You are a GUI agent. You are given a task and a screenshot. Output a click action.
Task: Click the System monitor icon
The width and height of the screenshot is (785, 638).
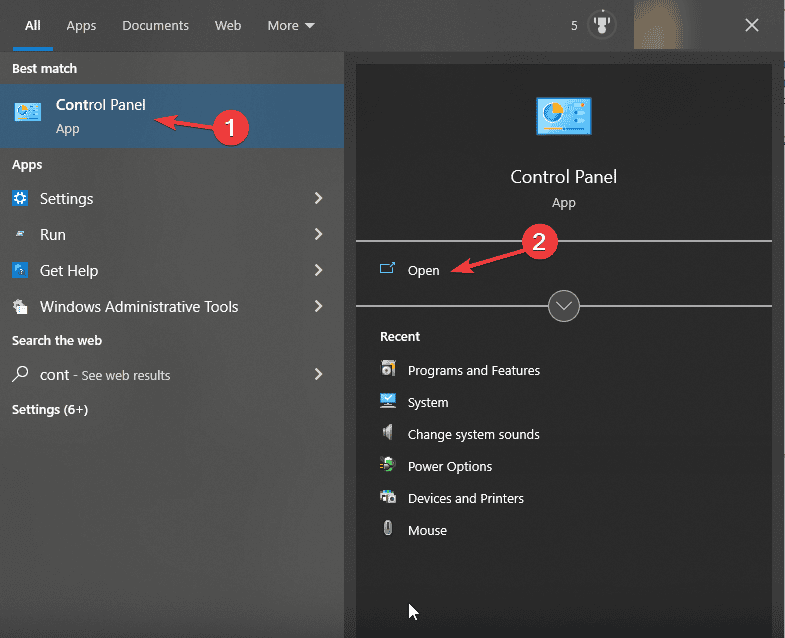(x=388, y=401)
